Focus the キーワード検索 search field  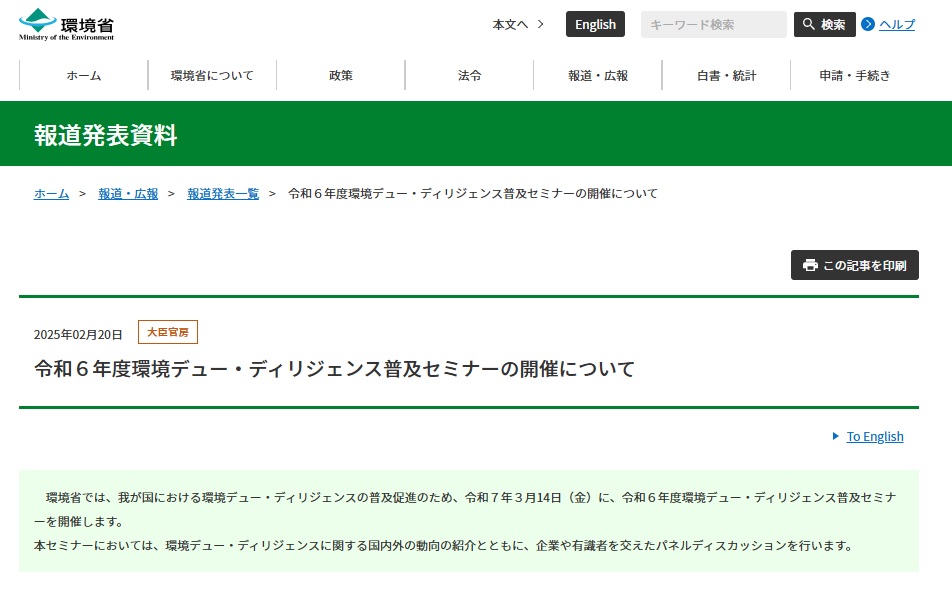point(713,24)
